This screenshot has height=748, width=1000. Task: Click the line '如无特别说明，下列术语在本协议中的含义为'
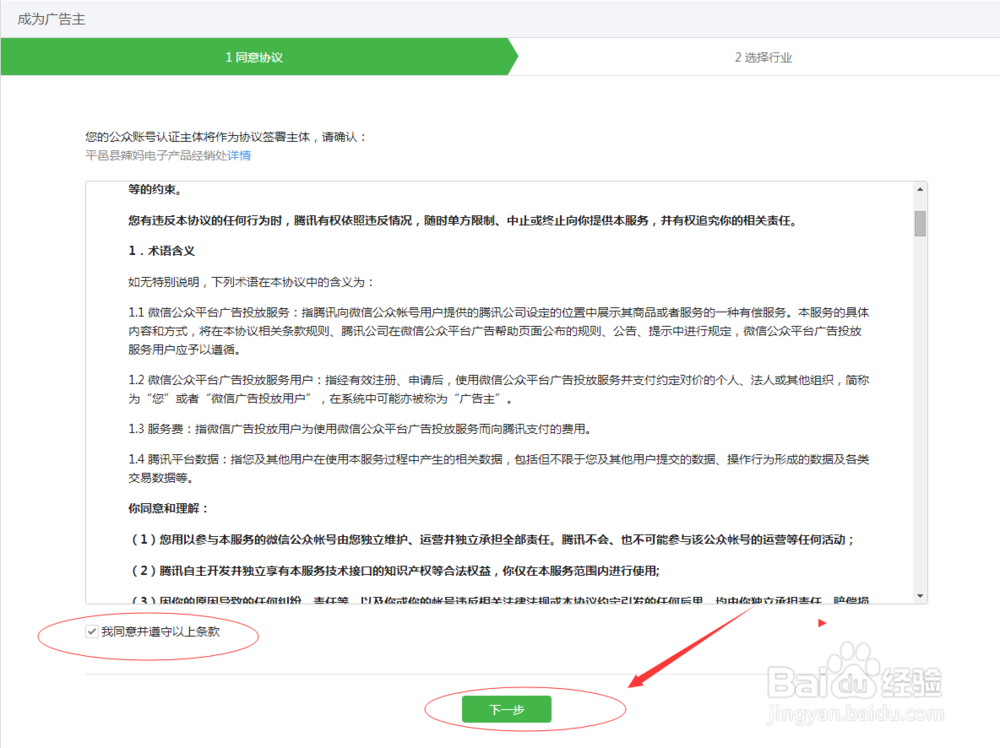[x=251, y=282]
